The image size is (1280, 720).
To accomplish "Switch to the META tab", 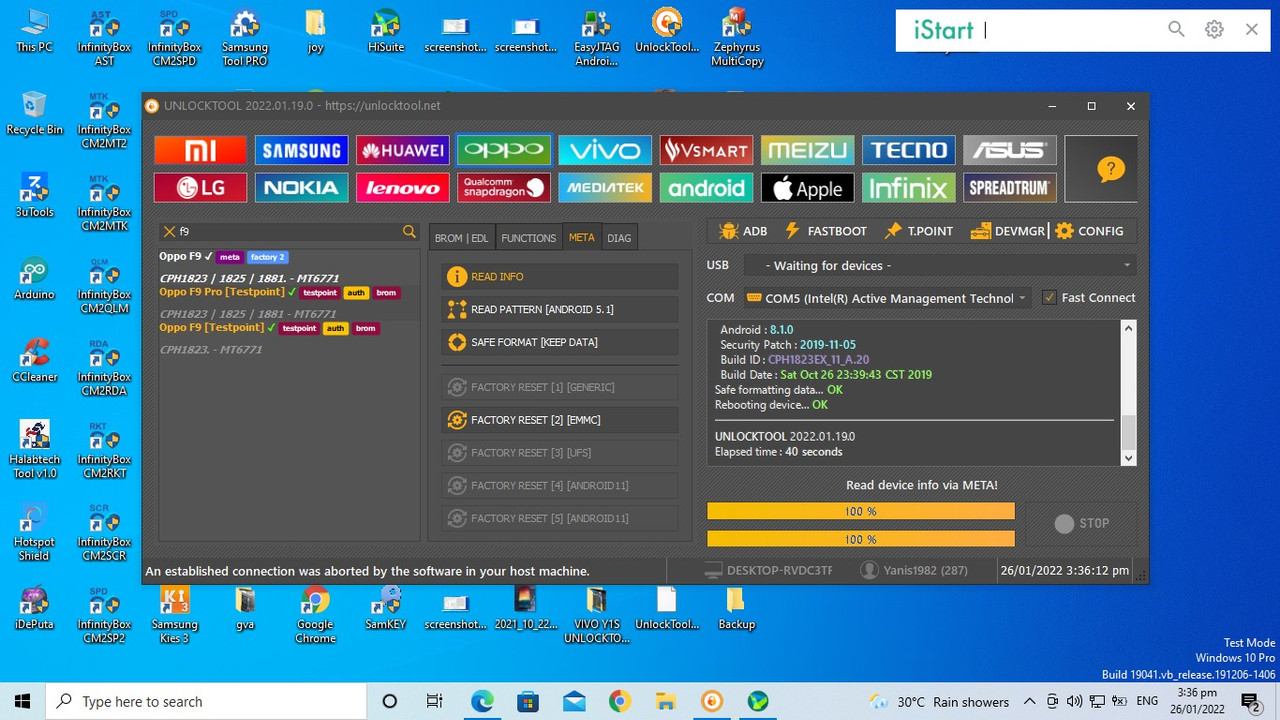I will click(x=581, y=237).
